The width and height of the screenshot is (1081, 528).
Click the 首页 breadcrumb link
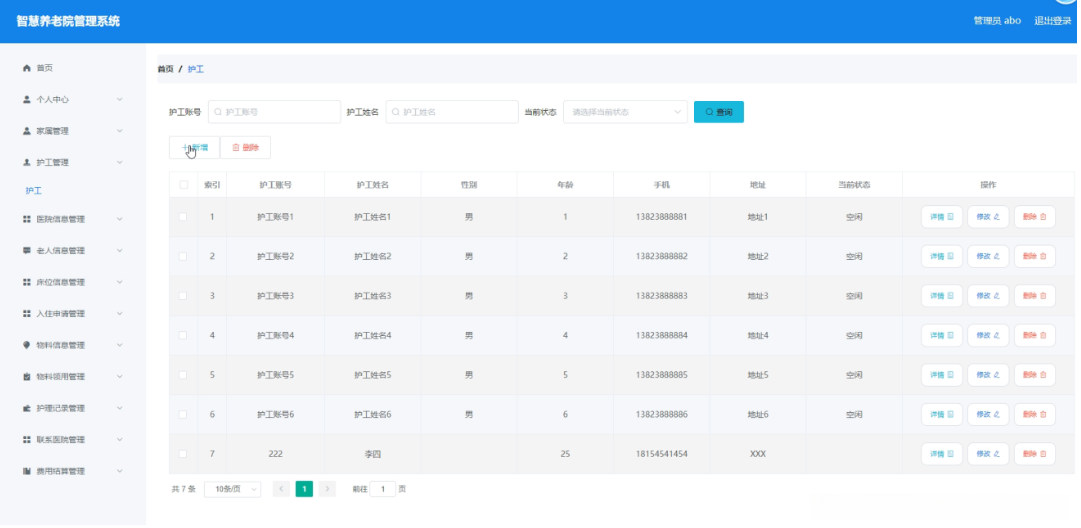coord(165,70)
